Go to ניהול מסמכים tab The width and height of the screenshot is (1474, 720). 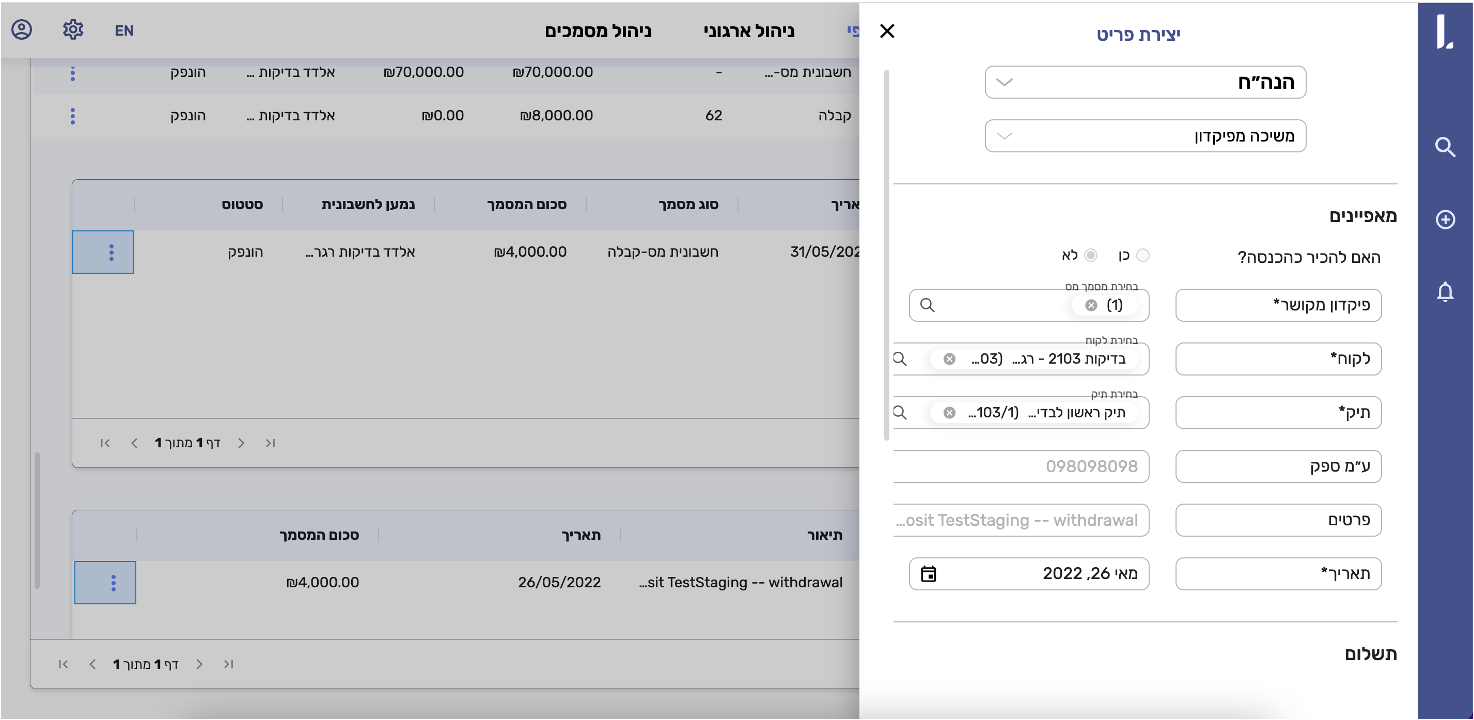(x=598, y=30)
